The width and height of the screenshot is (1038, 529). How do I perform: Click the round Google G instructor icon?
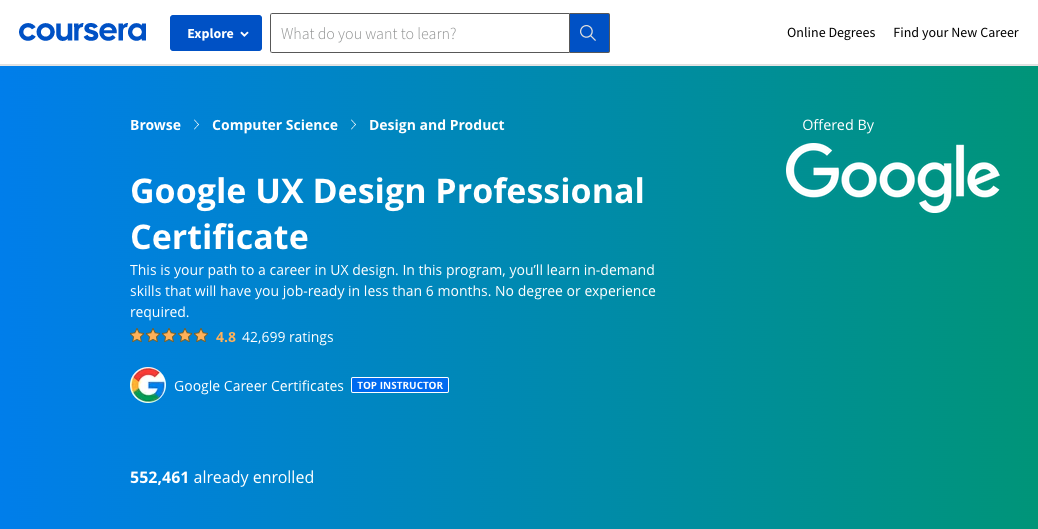click(x=148, y=385)
